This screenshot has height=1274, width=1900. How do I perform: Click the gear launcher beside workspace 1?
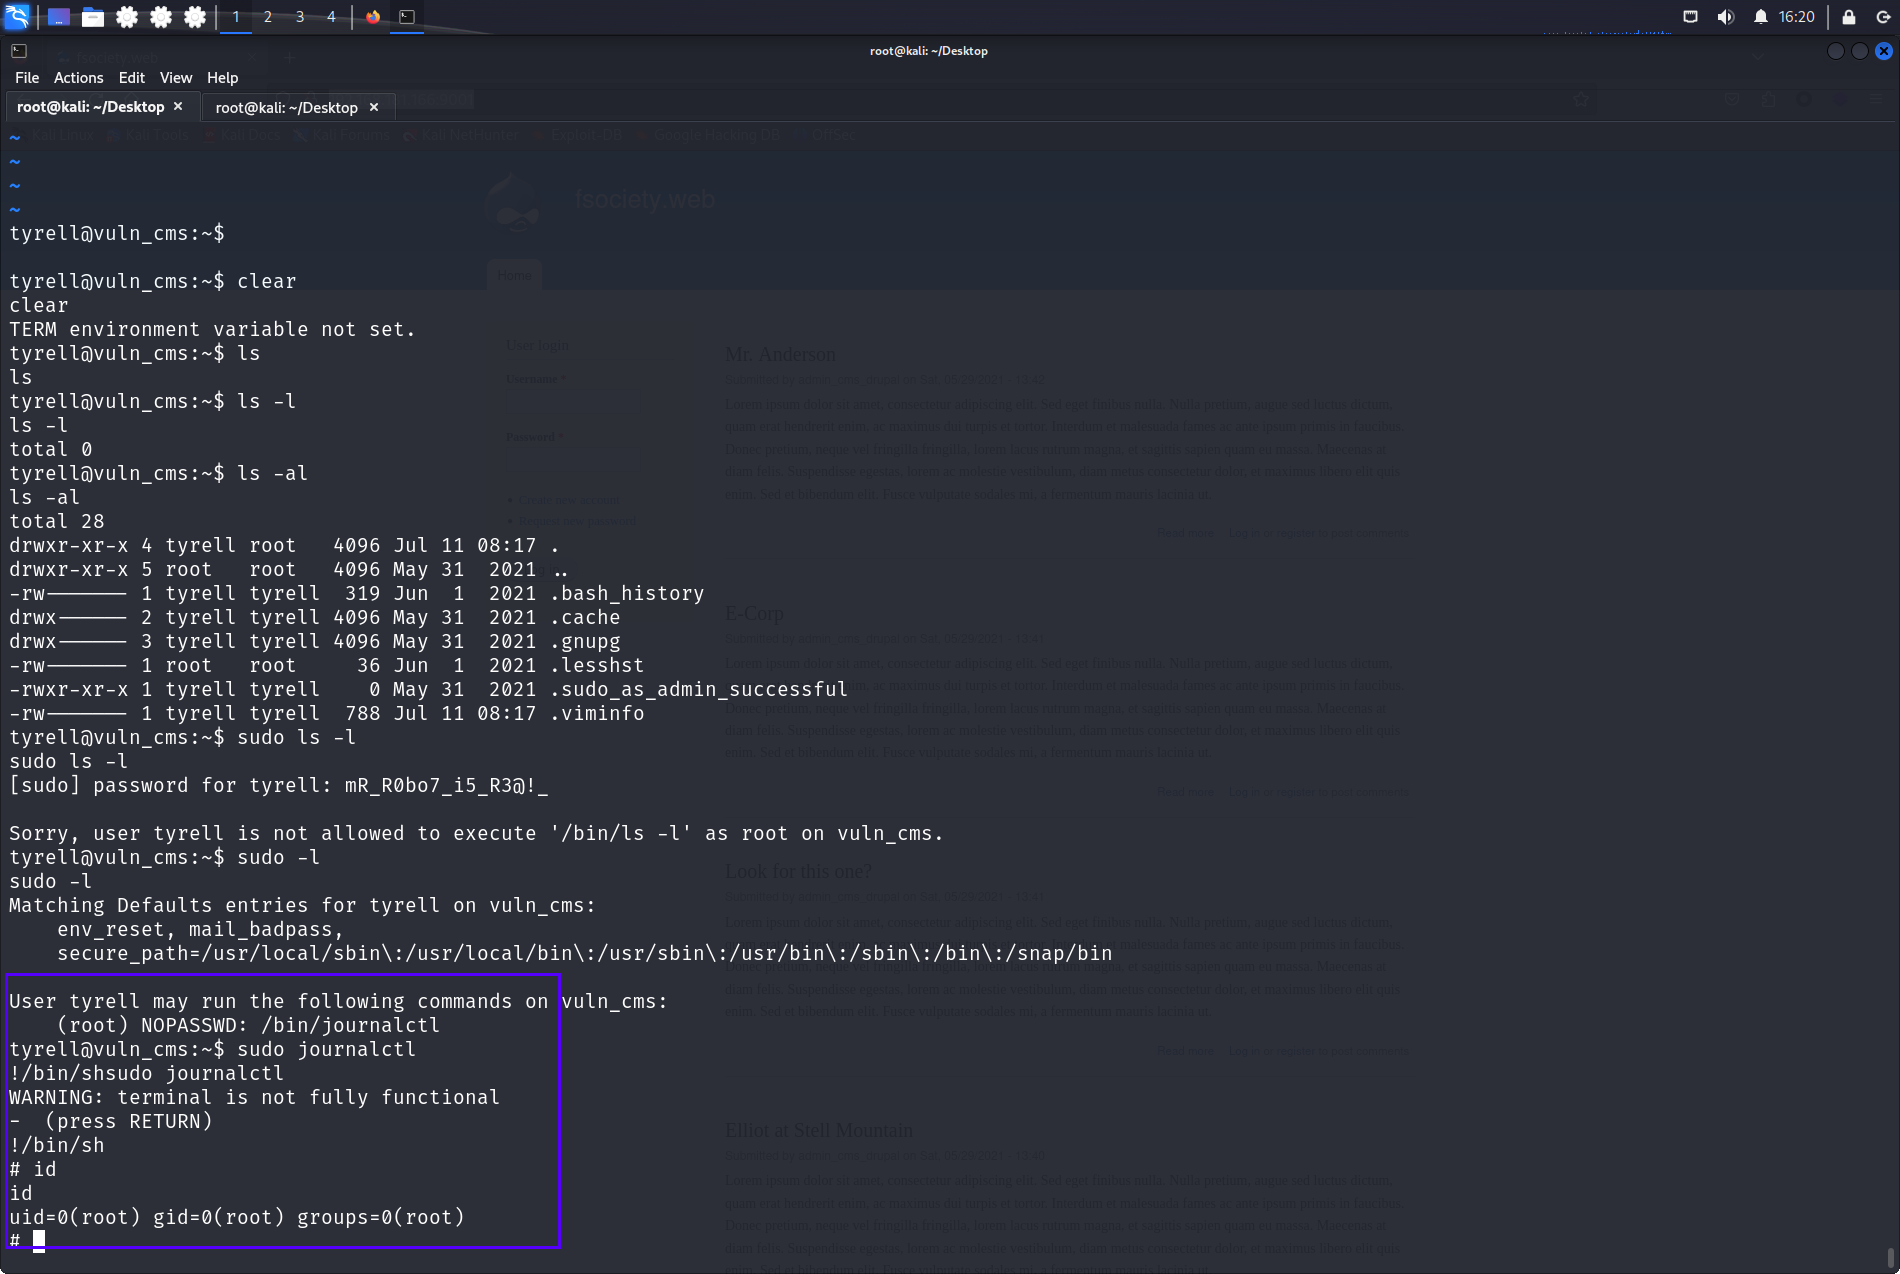pos(195,16)
